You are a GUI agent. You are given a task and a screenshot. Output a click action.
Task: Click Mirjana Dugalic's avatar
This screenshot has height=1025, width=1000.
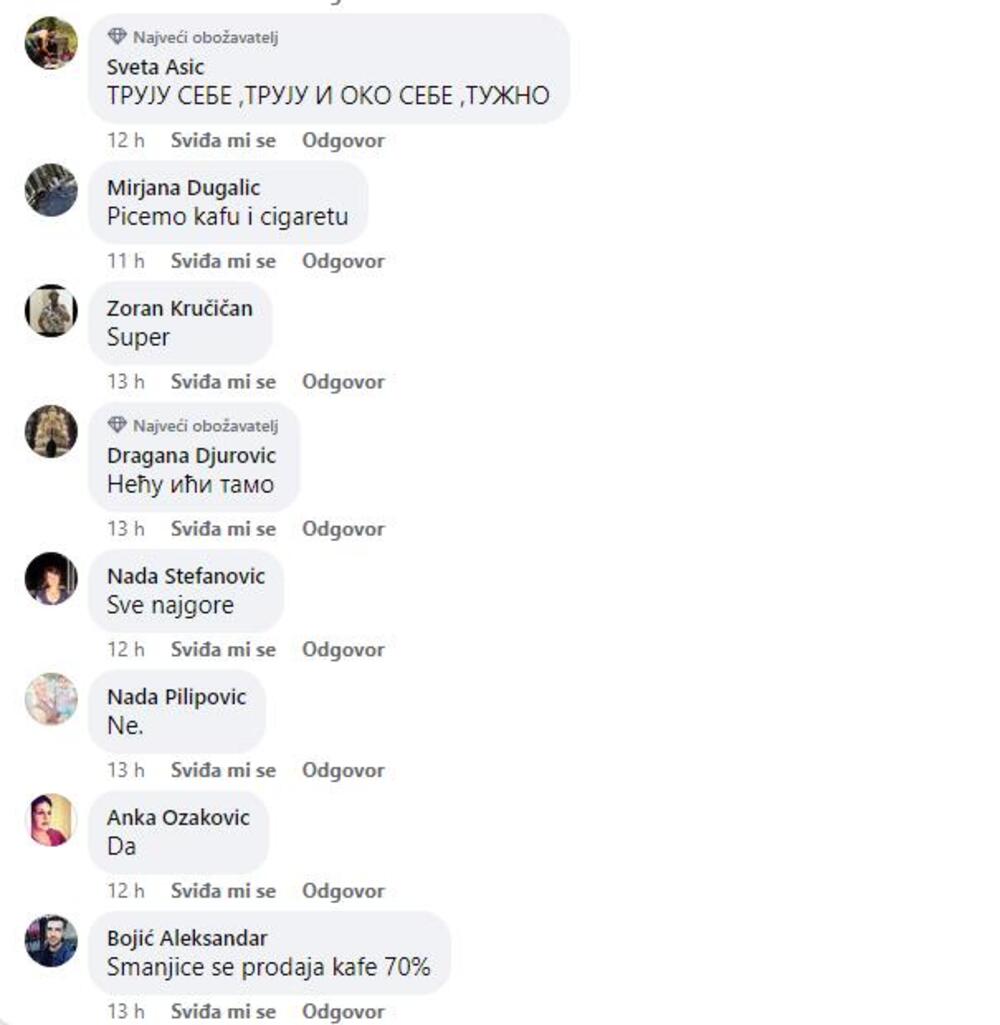(x=51, y=190)
